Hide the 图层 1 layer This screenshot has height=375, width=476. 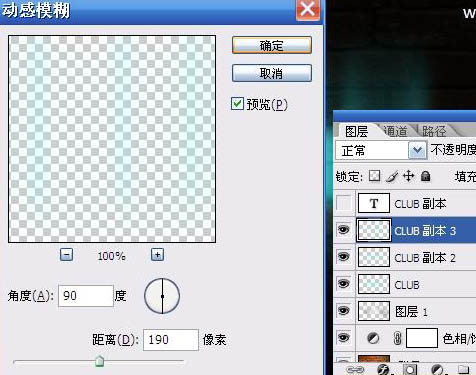(344, 311)
